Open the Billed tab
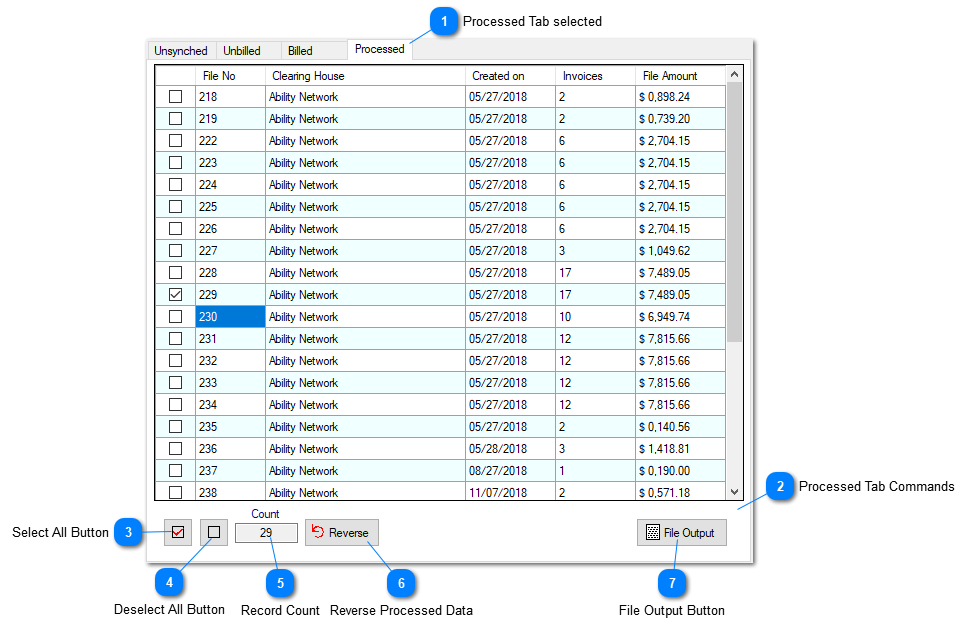 [298, 50]
